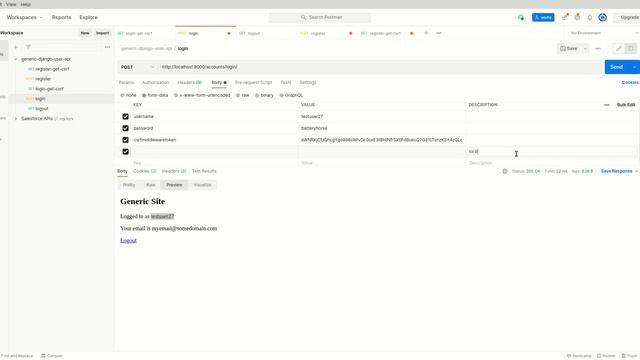Open the Console in status bar
The image size is (640, 360).
[x=52, y=356]
